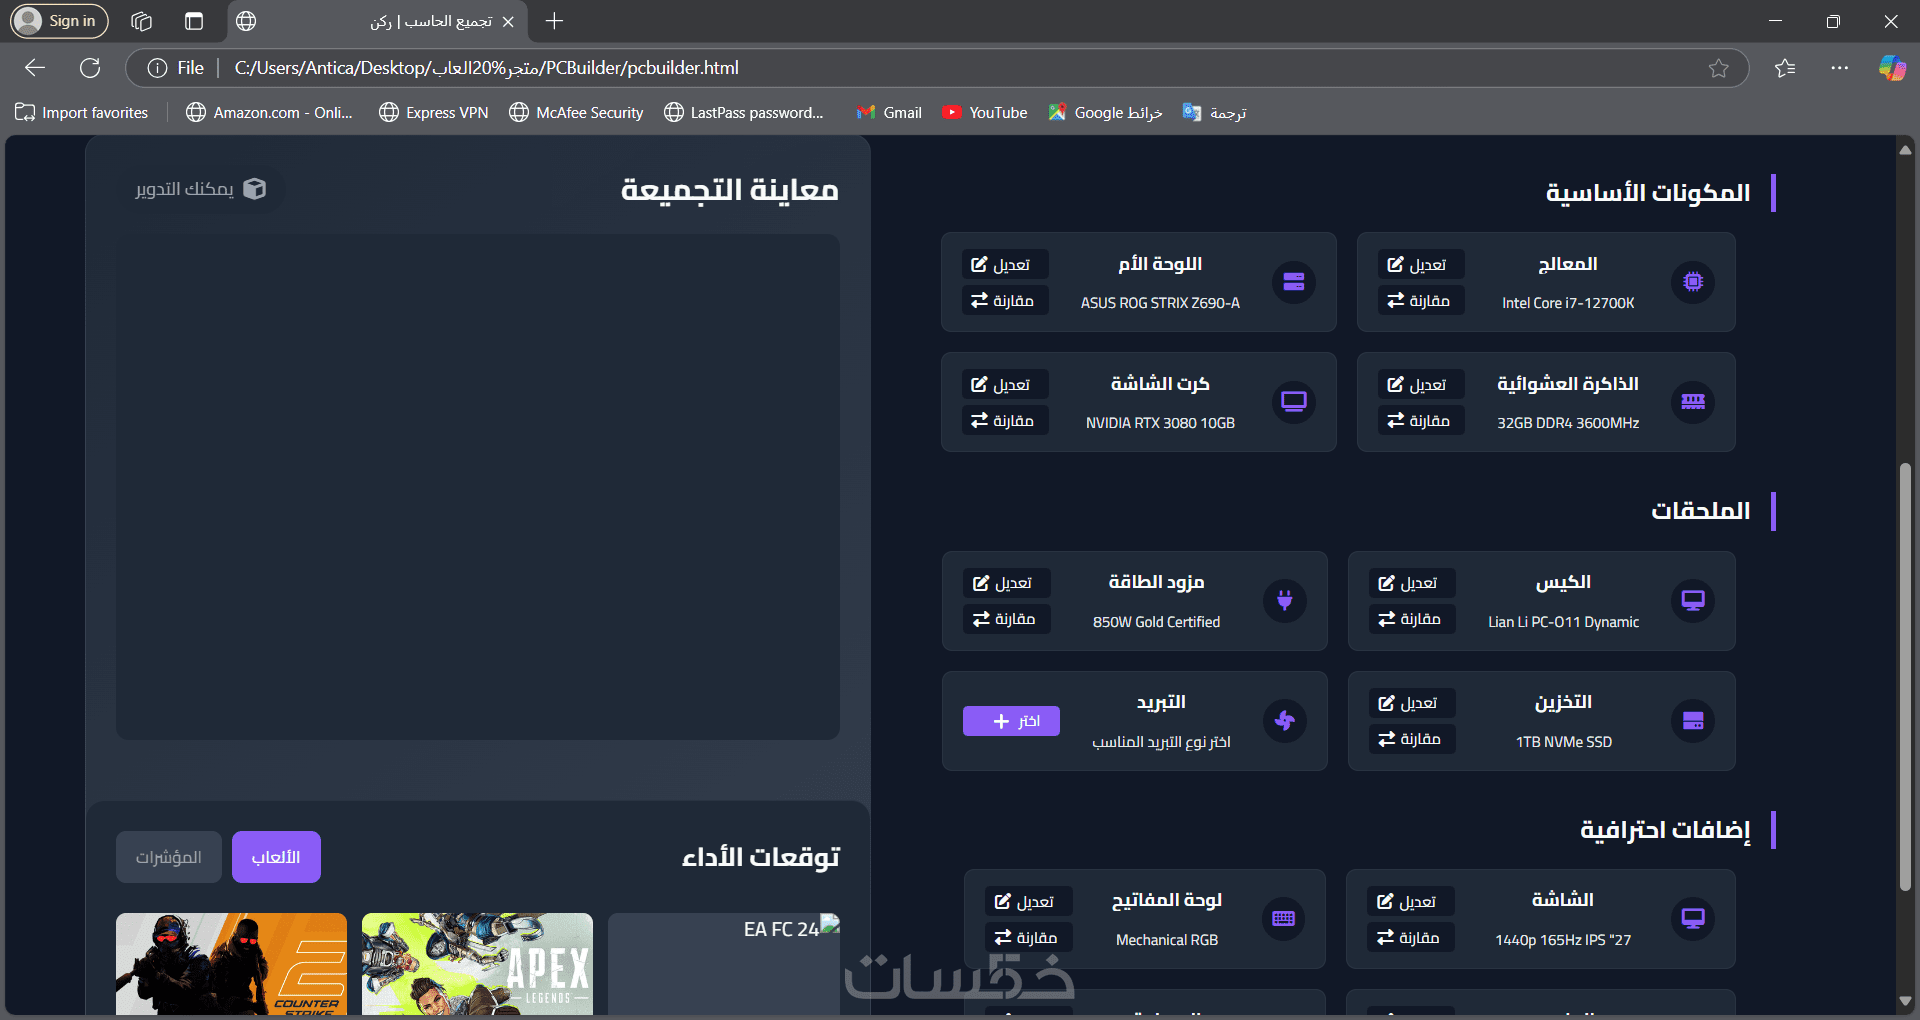Select the الألعاب performance tab

(x=276, y=857)
